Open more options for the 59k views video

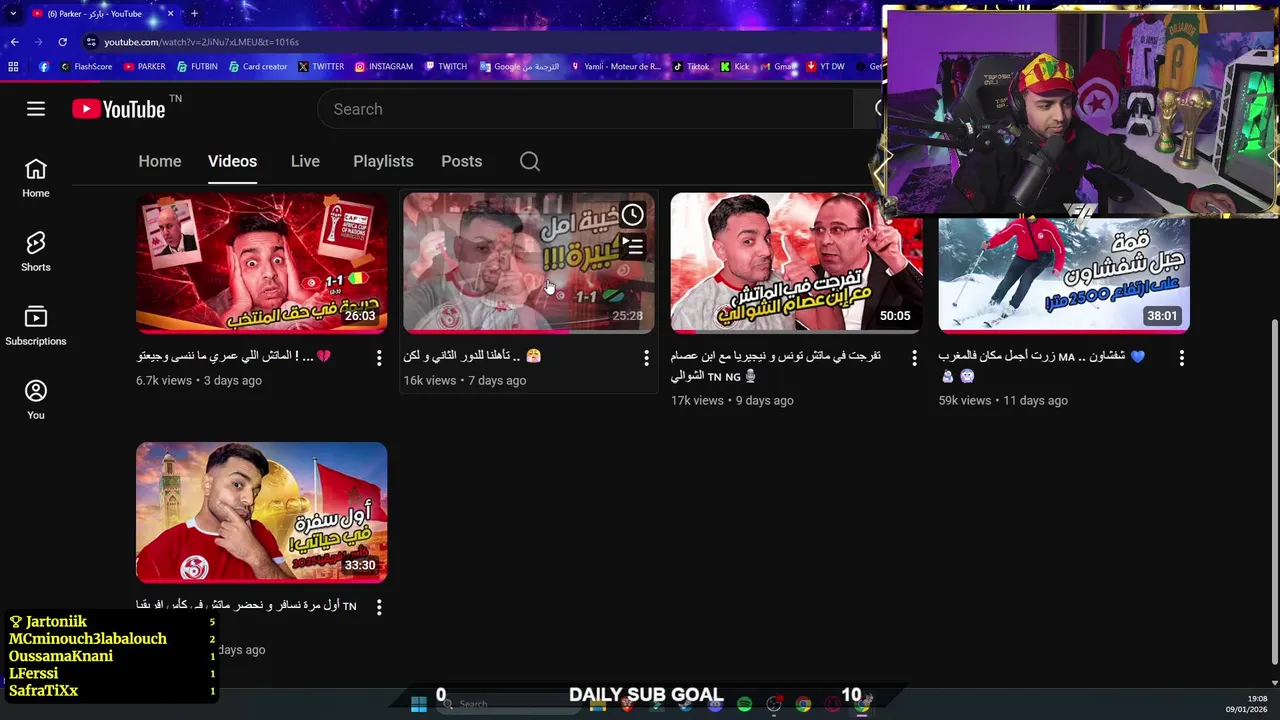pyautogui.click(x=1182, y=357)
